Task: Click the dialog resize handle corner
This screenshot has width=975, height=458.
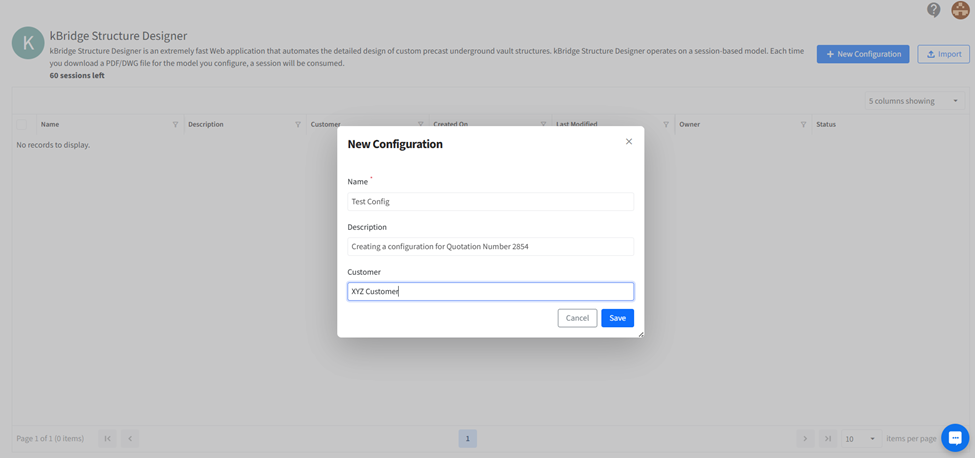Action: [640, 334]
